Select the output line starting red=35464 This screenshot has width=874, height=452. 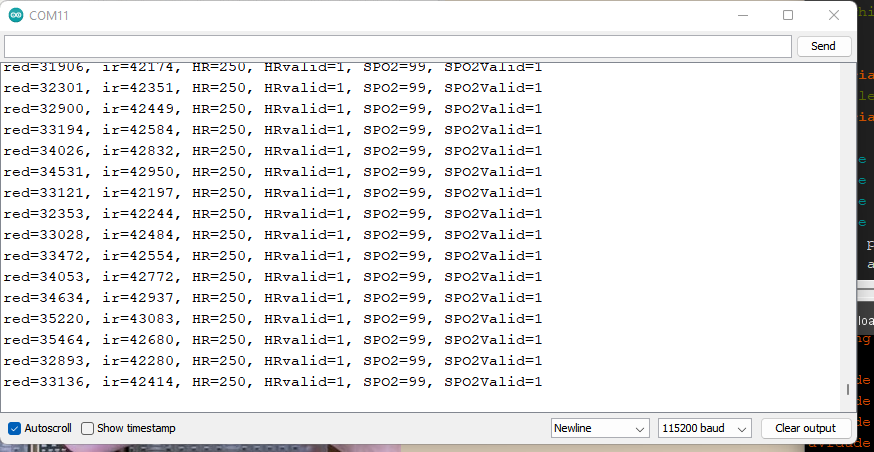click(273, 340)
